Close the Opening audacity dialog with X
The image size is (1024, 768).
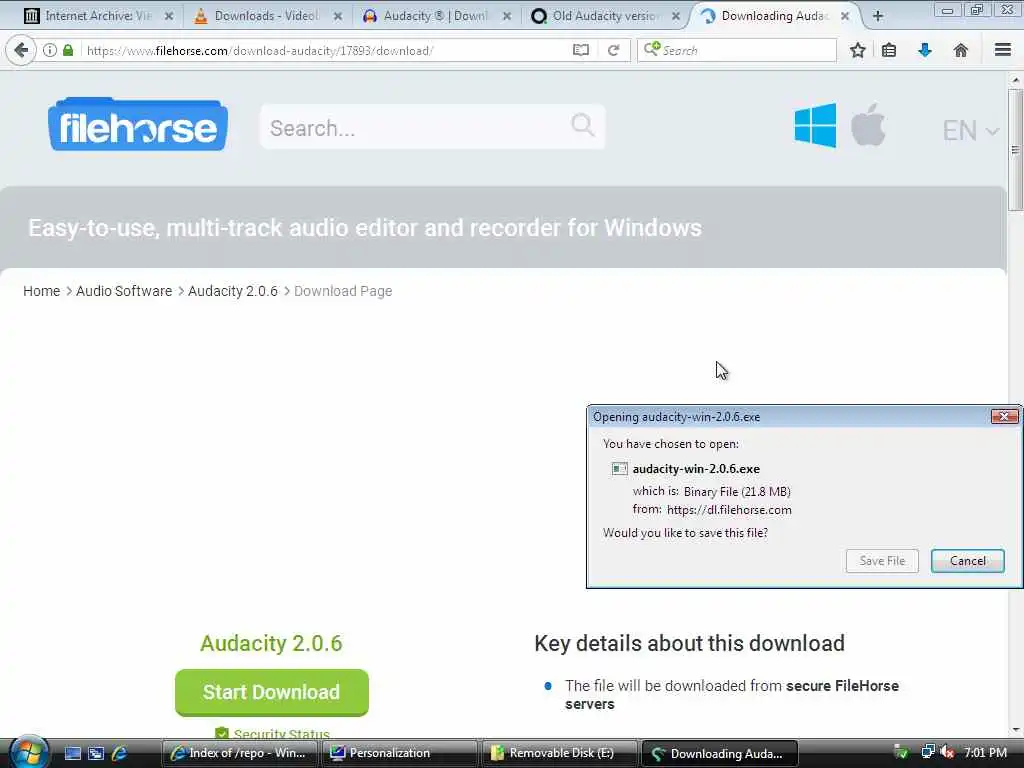coord(1004,416)
